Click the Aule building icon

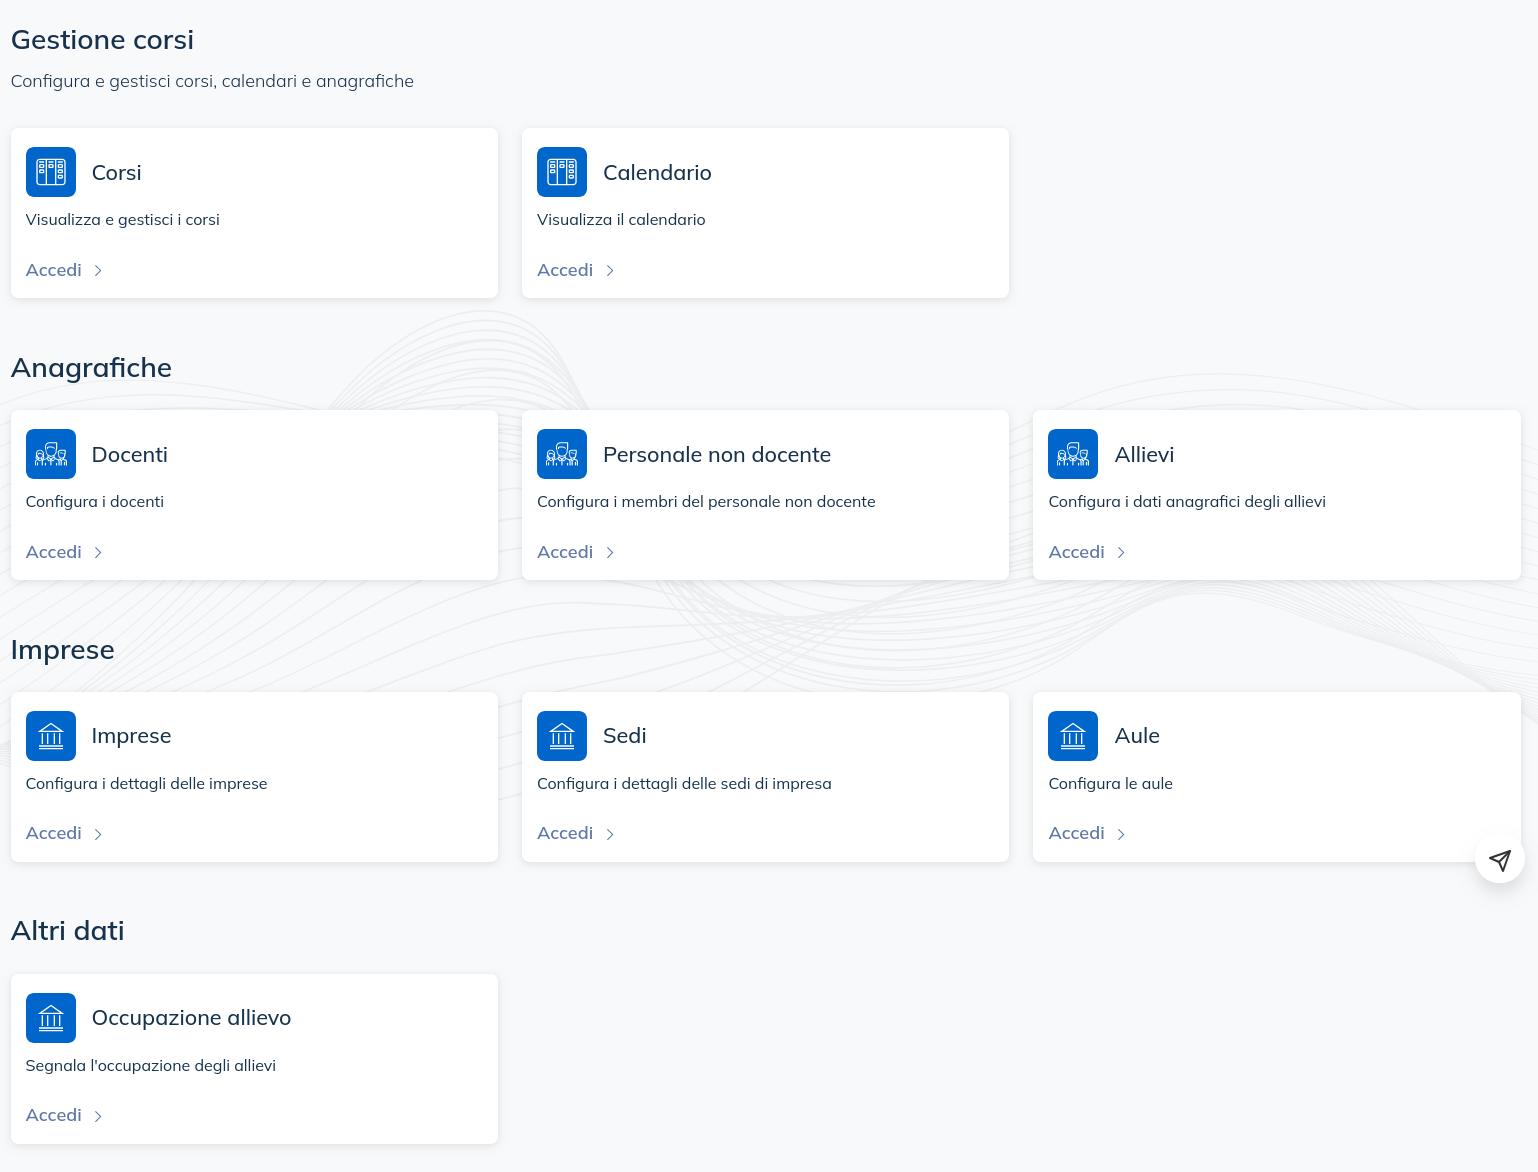pos(1073,736)
